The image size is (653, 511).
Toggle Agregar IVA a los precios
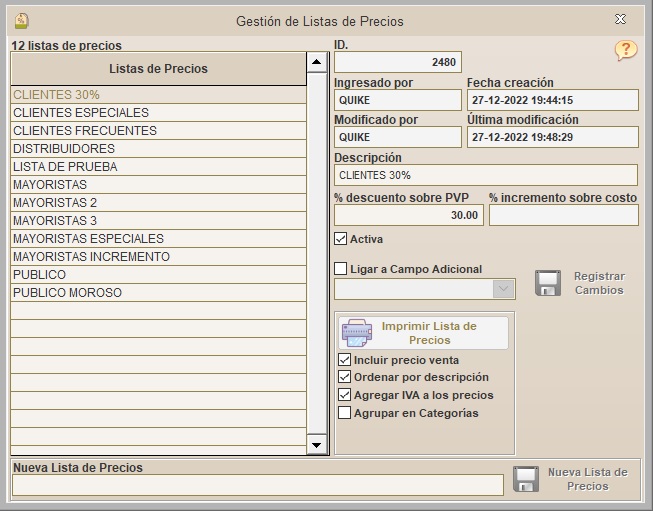click(x=344, y=395)
